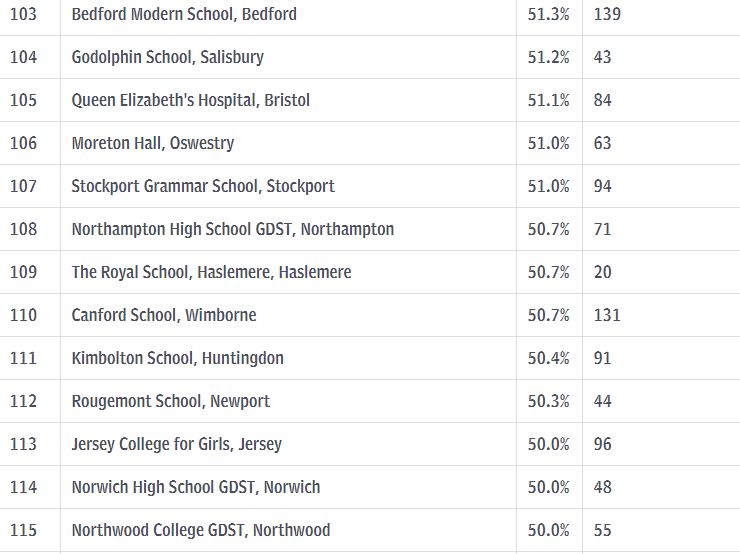Click Stockport Grammar School, Stockport name
The width and height of the screenshot is (740, 554).
point(203,186)
